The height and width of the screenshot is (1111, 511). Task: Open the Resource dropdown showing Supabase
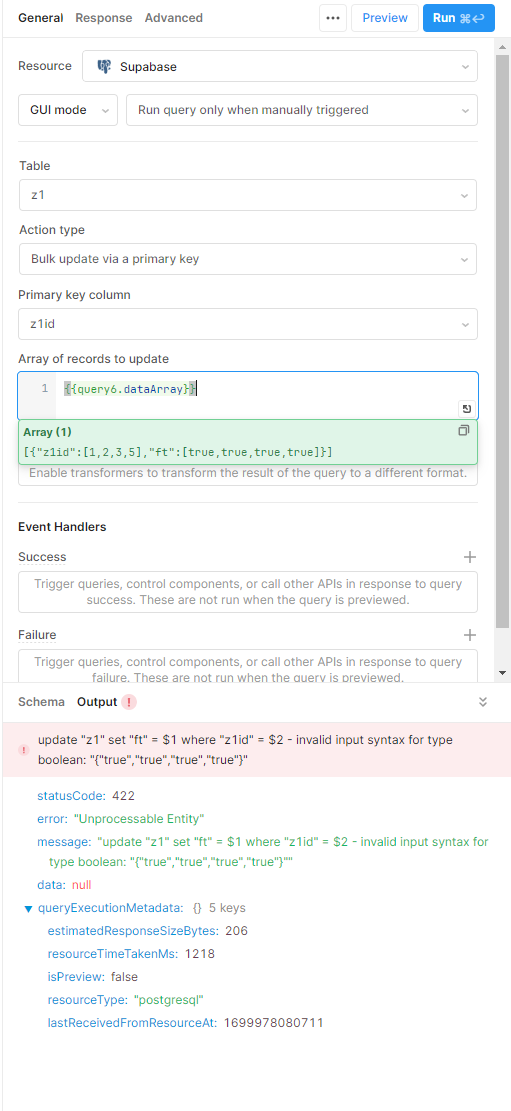[280, 67]
